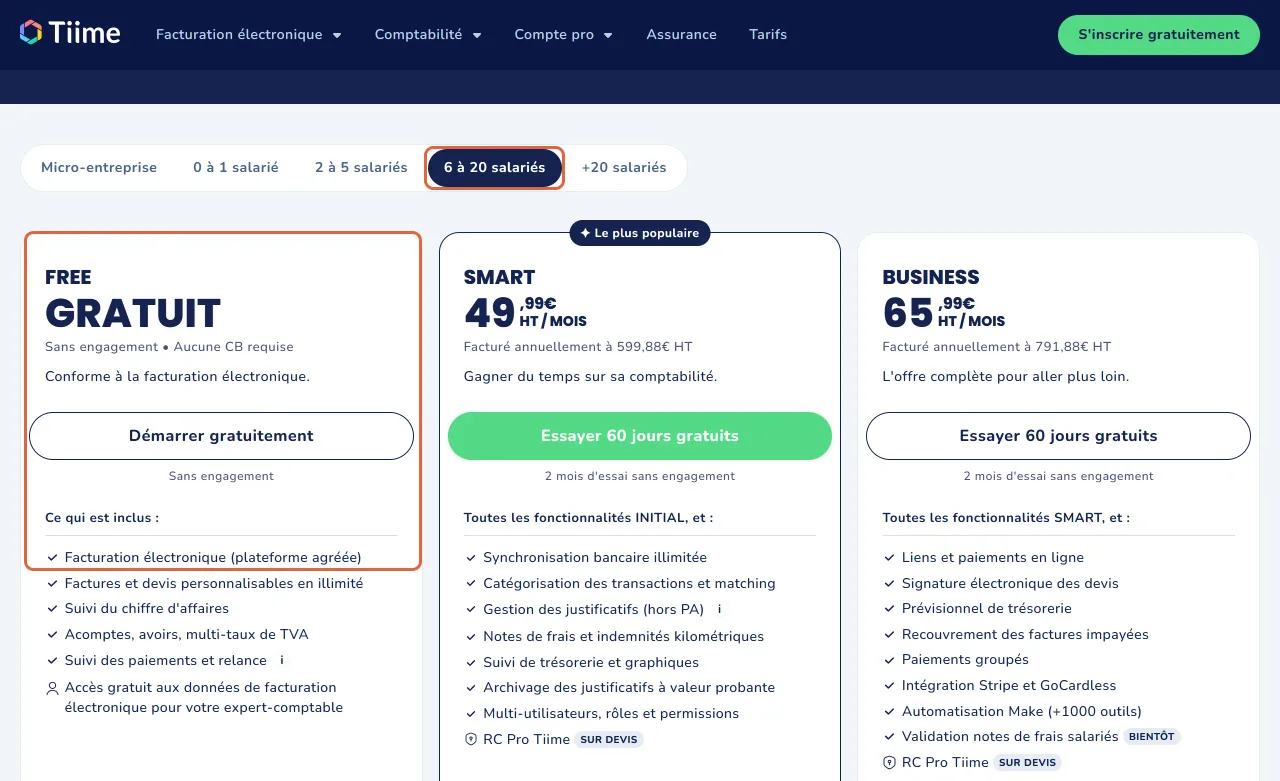Click 'Sans engagement • Aucune CB requise' text

tap(169, 347)
